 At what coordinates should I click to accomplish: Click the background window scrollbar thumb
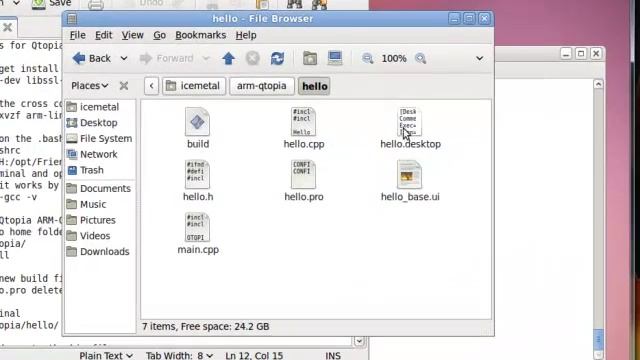click(598, 338)
